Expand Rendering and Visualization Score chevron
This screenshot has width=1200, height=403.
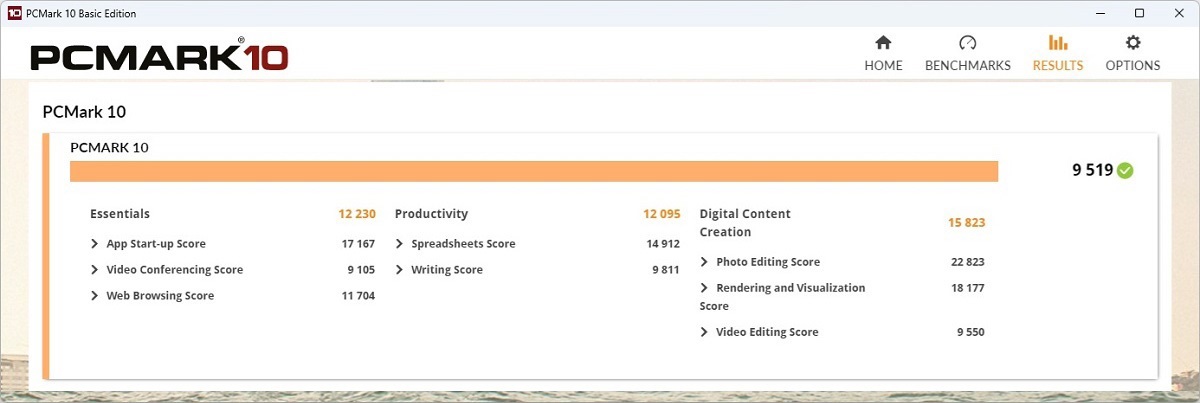pos(705,288)
